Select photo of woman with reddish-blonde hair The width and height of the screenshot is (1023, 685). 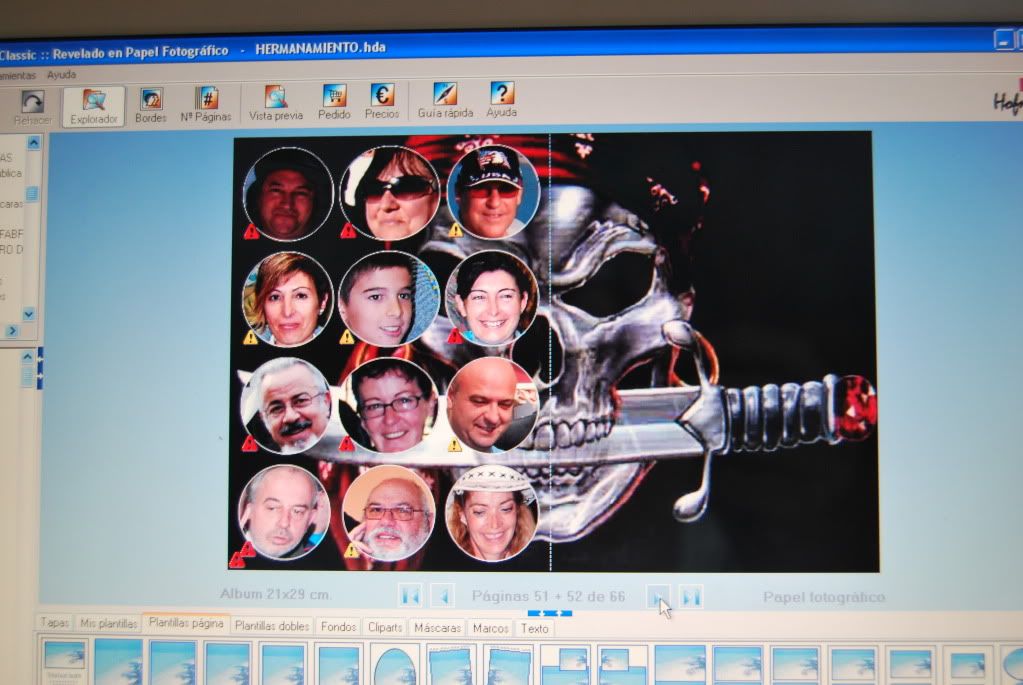pos(288,299)
